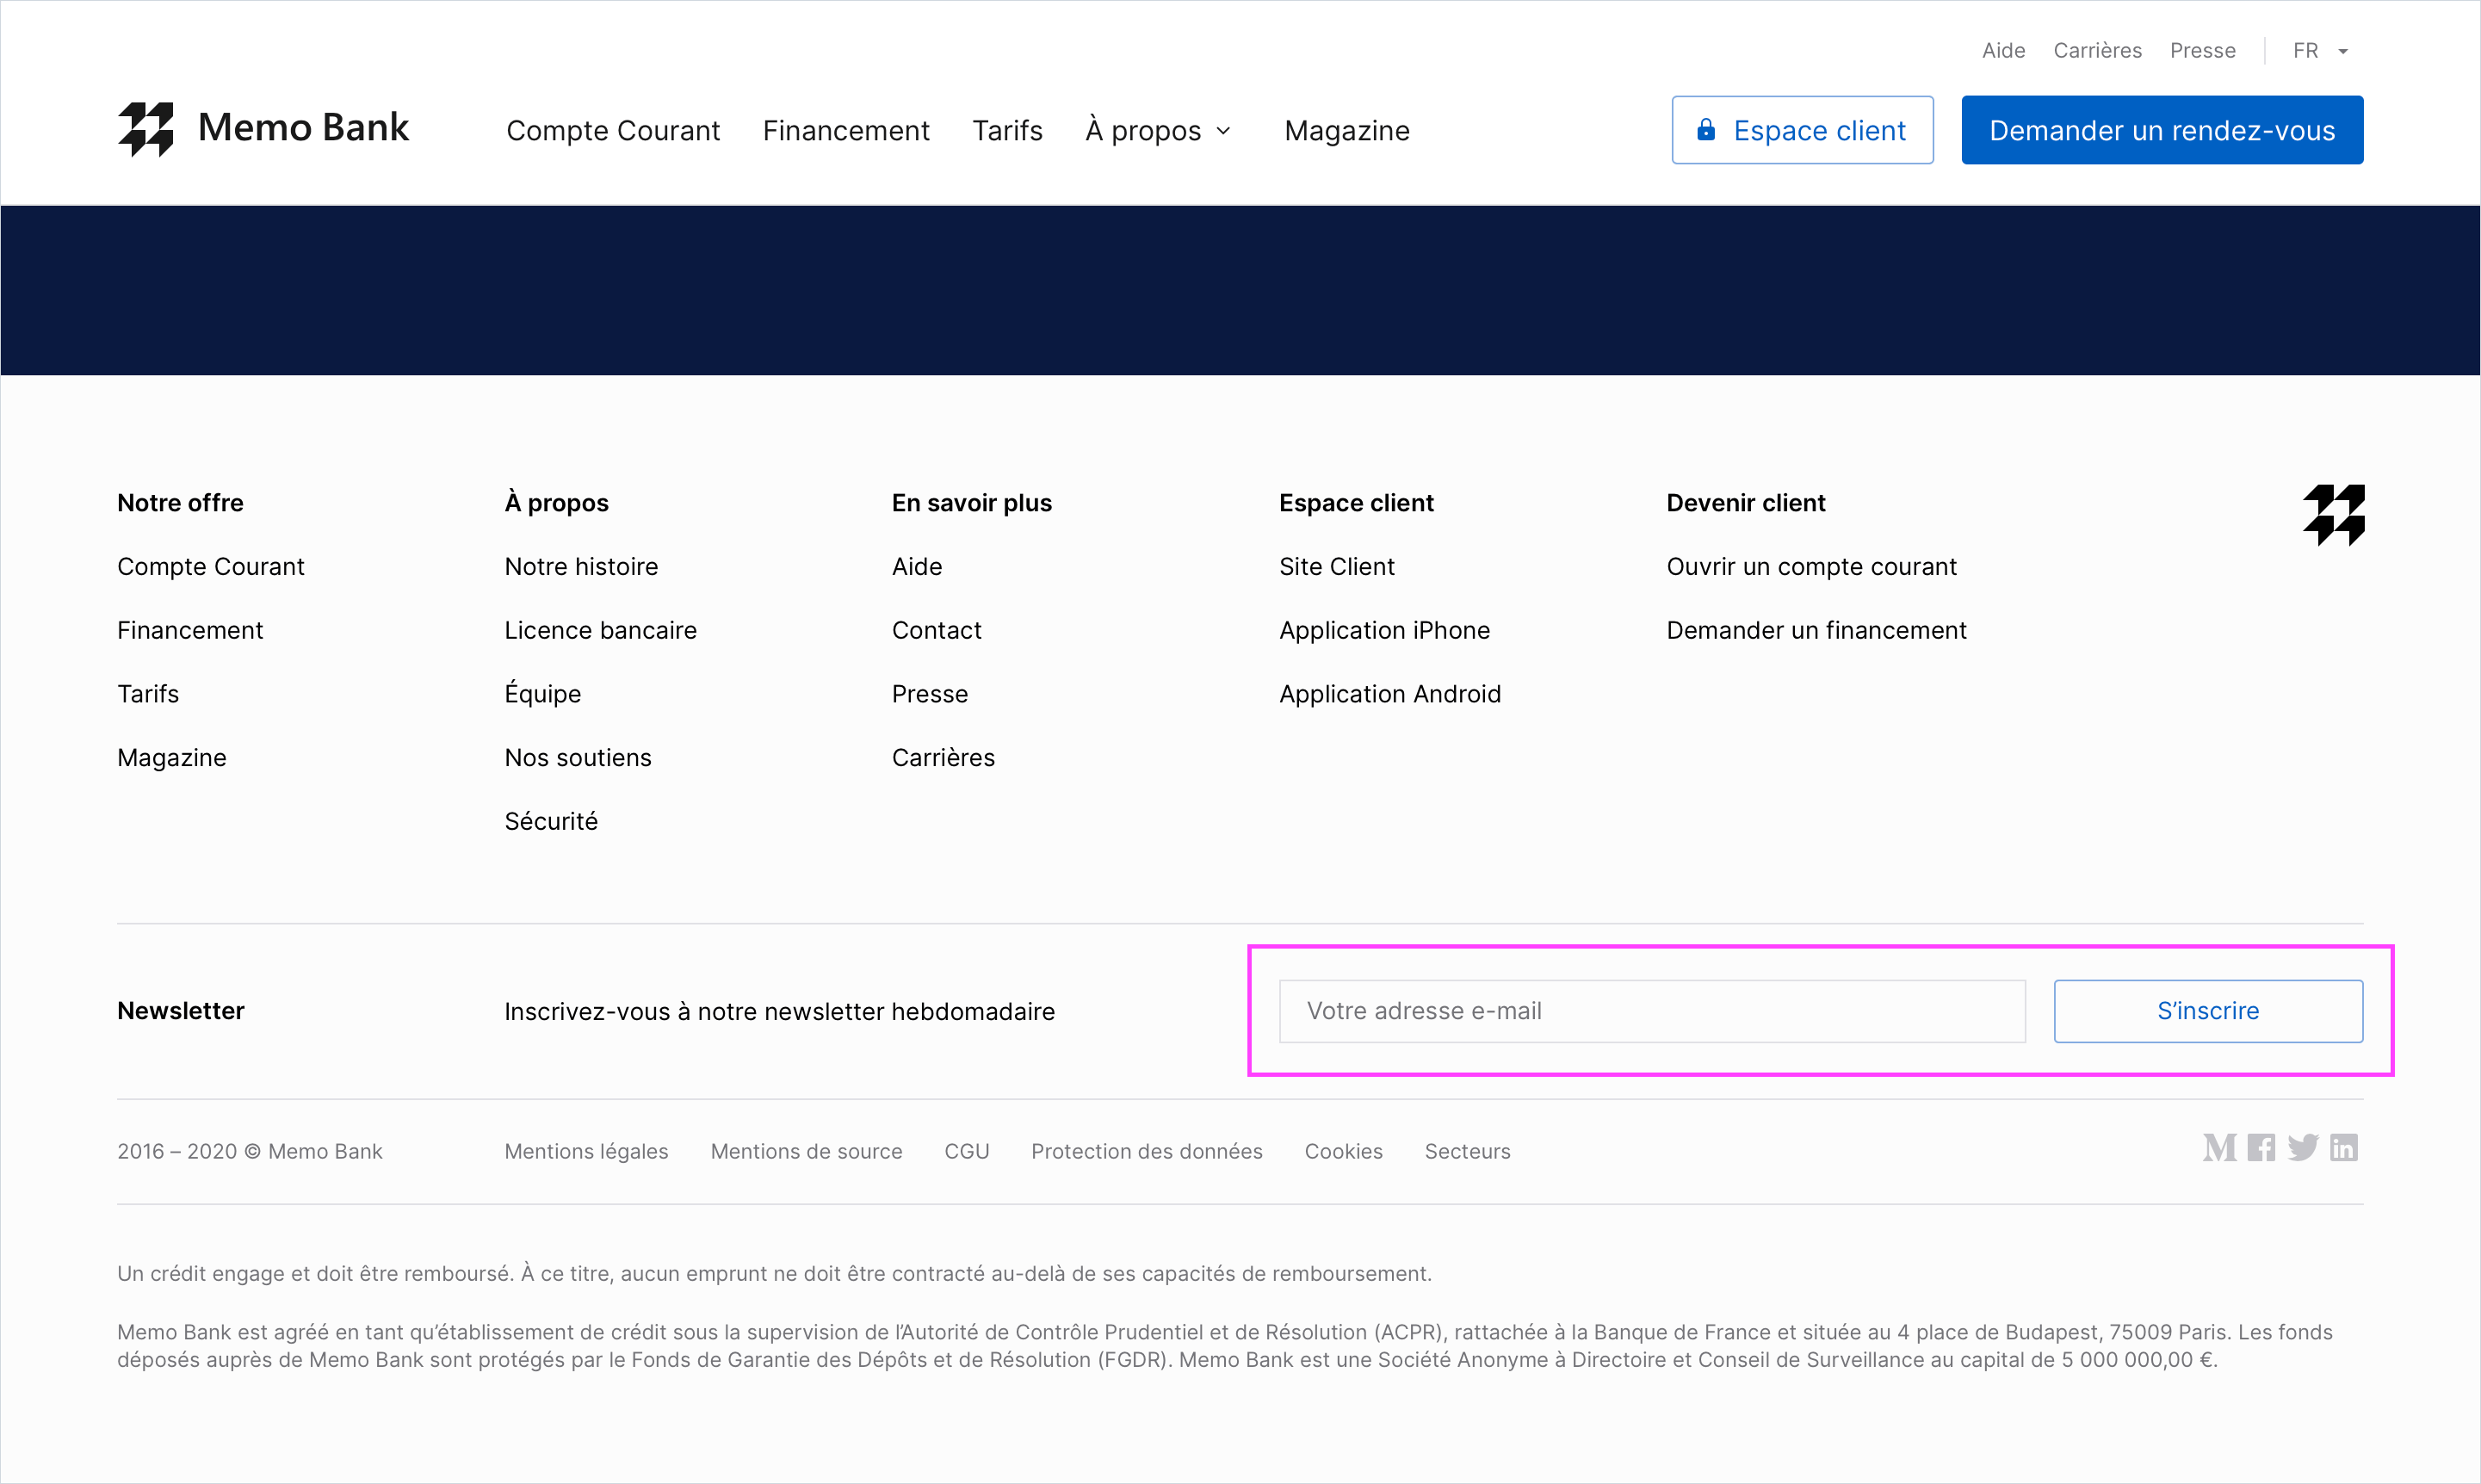Viewport: 2481px width, 1484px height.
Task: Click the FR language globe selector
Action: tap(2307, 50)
